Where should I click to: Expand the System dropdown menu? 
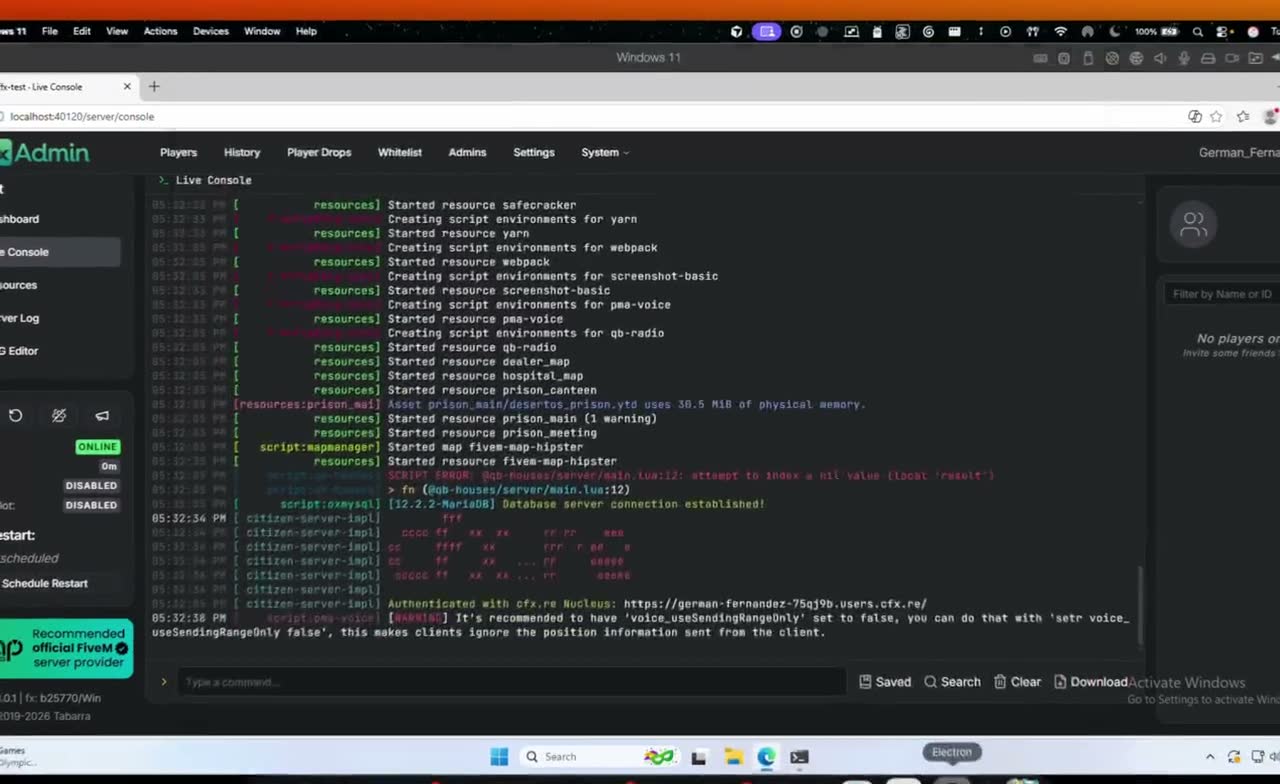(605, 153)
